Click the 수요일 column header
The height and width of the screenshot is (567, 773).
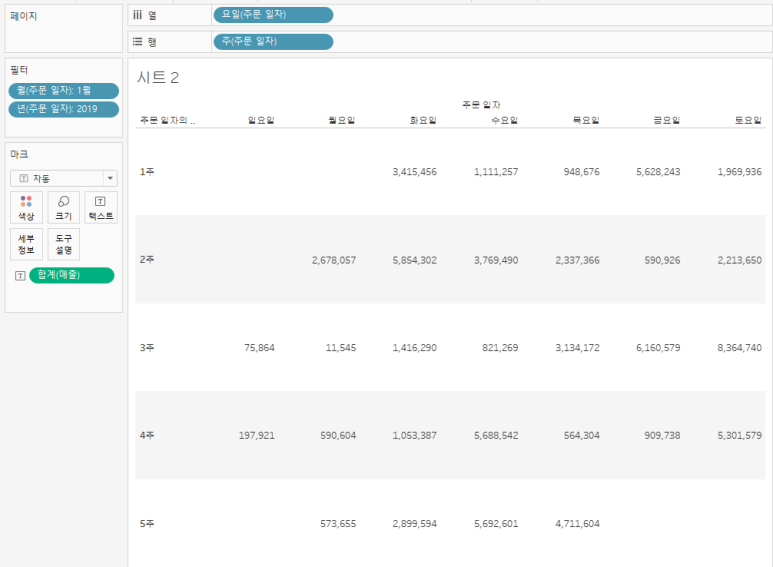click(x=504, y=120)
